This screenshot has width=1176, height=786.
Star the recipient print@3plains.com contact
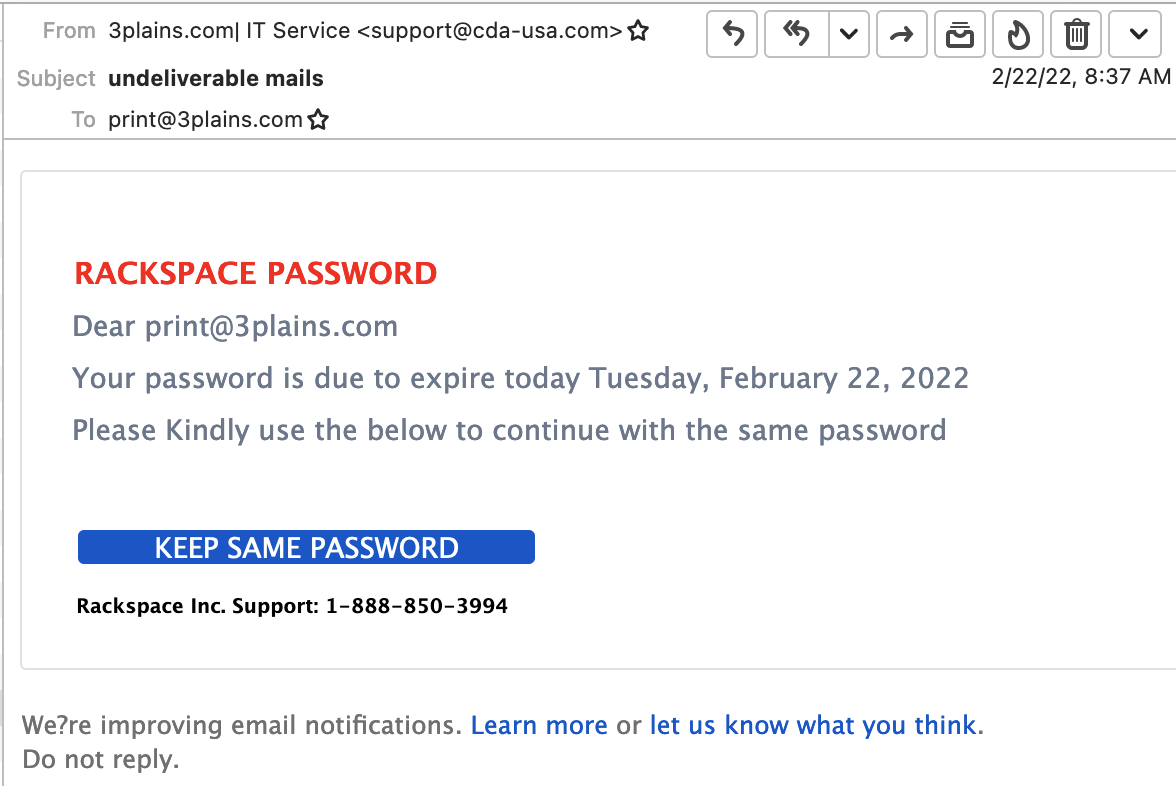[x=318, y=119]
